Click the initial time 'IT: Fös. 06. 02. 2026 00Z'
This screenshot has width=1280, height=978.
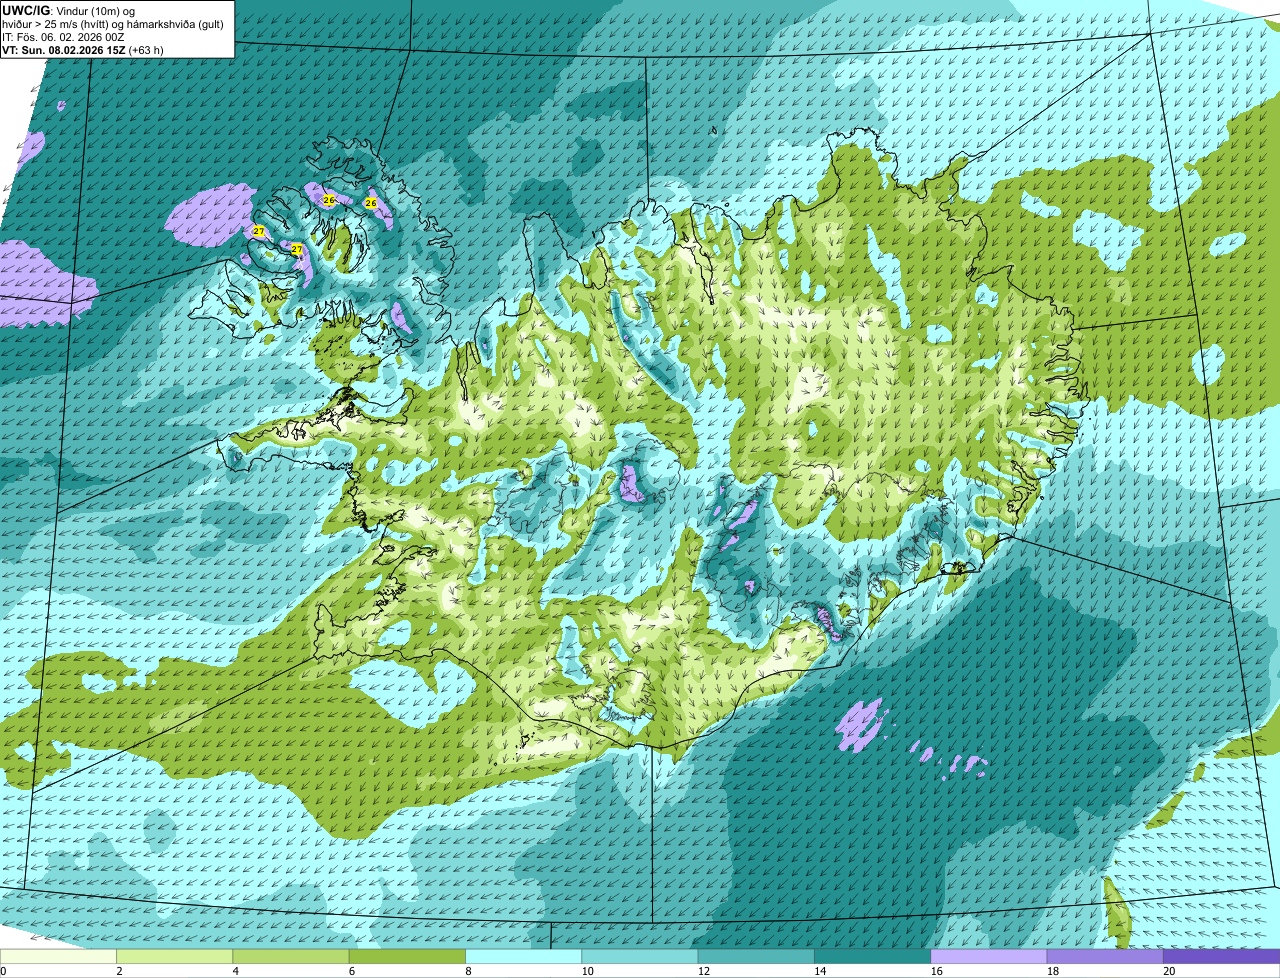pyautogui.click(x=63, y=37)
